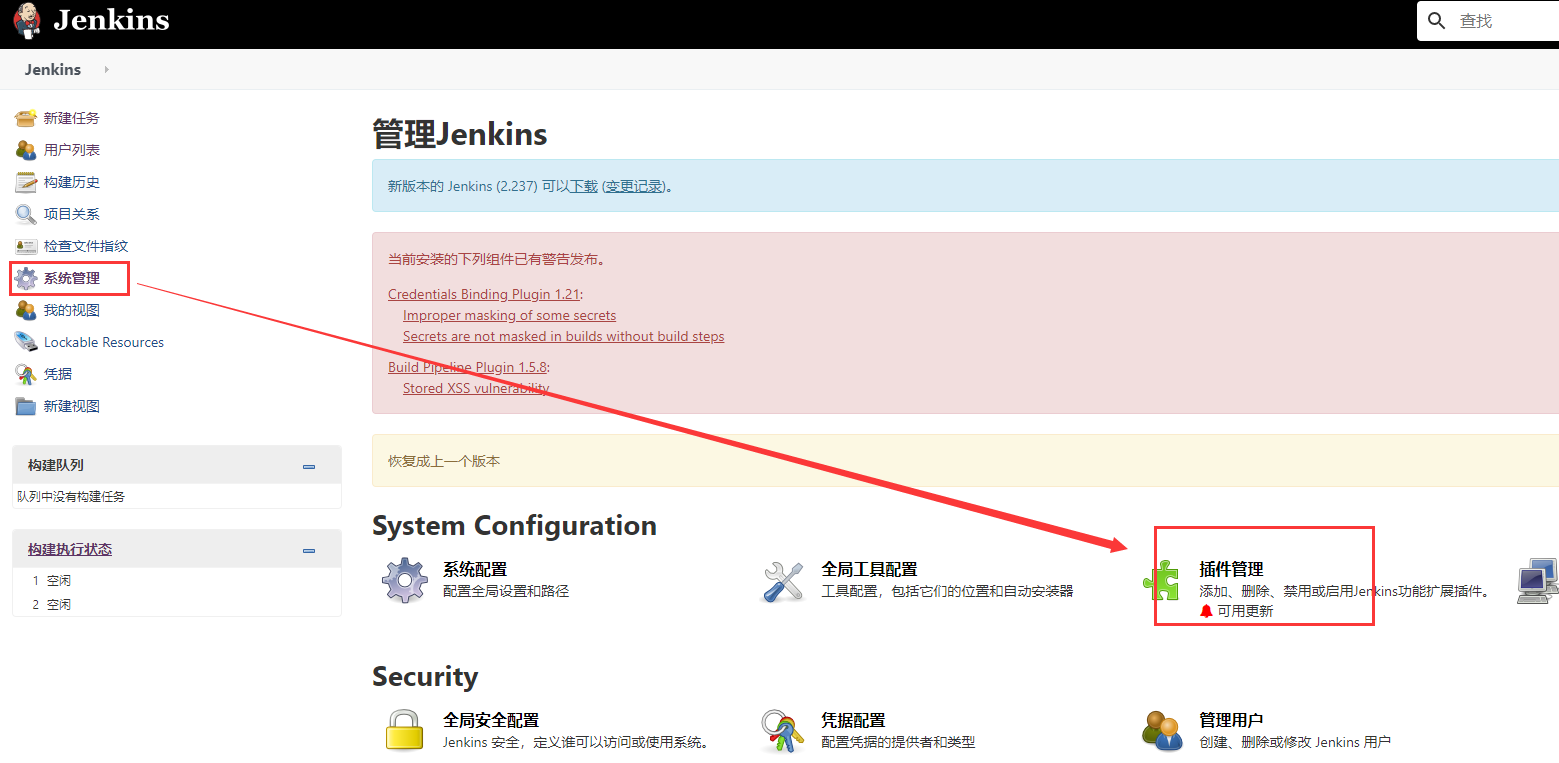
Task: Click the 系统配置 gear icon
Action: [405, 580]
